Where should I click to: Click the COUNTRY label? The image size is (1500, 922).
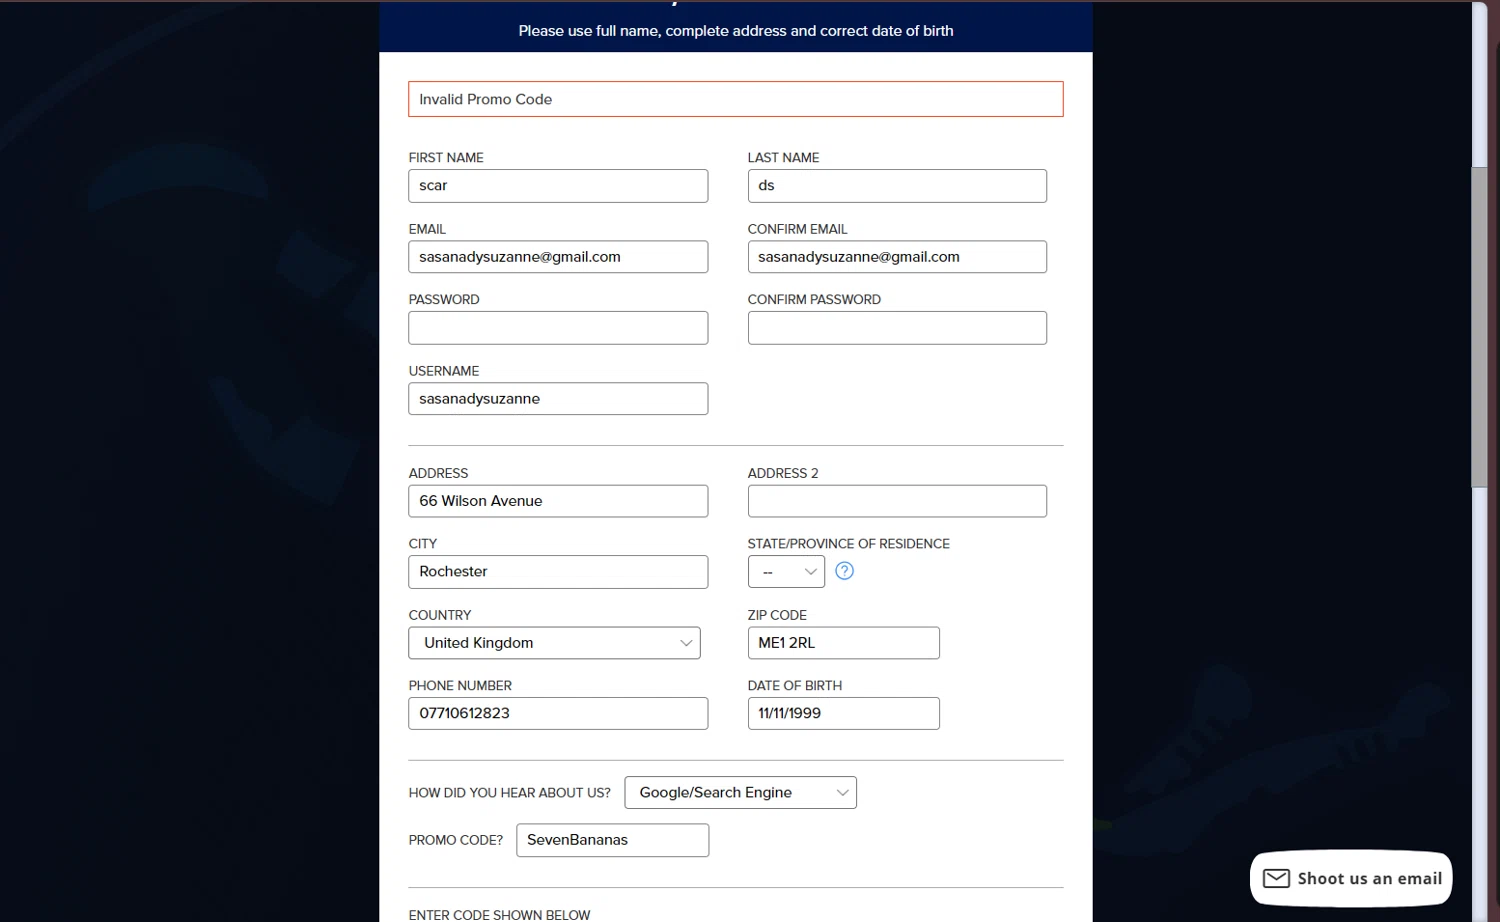[440, 615]
